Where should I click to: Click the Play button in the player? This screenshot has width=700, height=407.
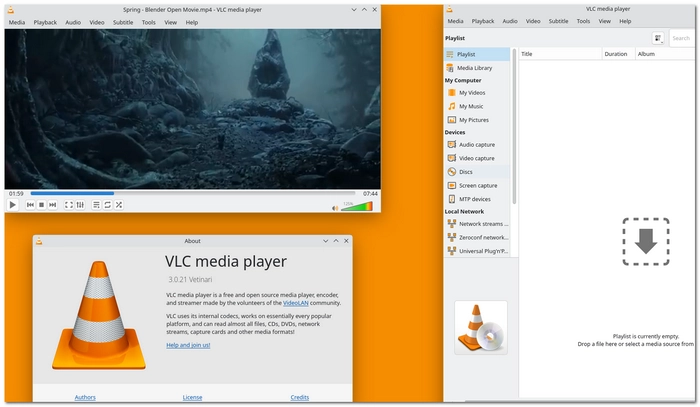[12, 205]
